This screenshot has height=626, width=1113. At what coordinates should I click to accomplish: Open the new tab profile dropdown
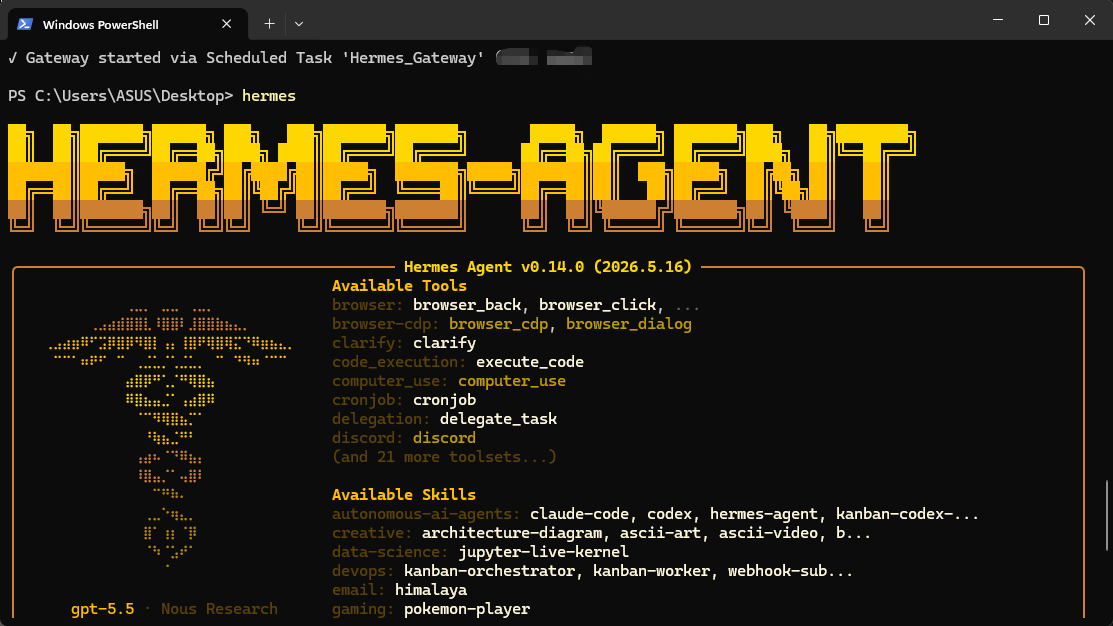(299, 24)
